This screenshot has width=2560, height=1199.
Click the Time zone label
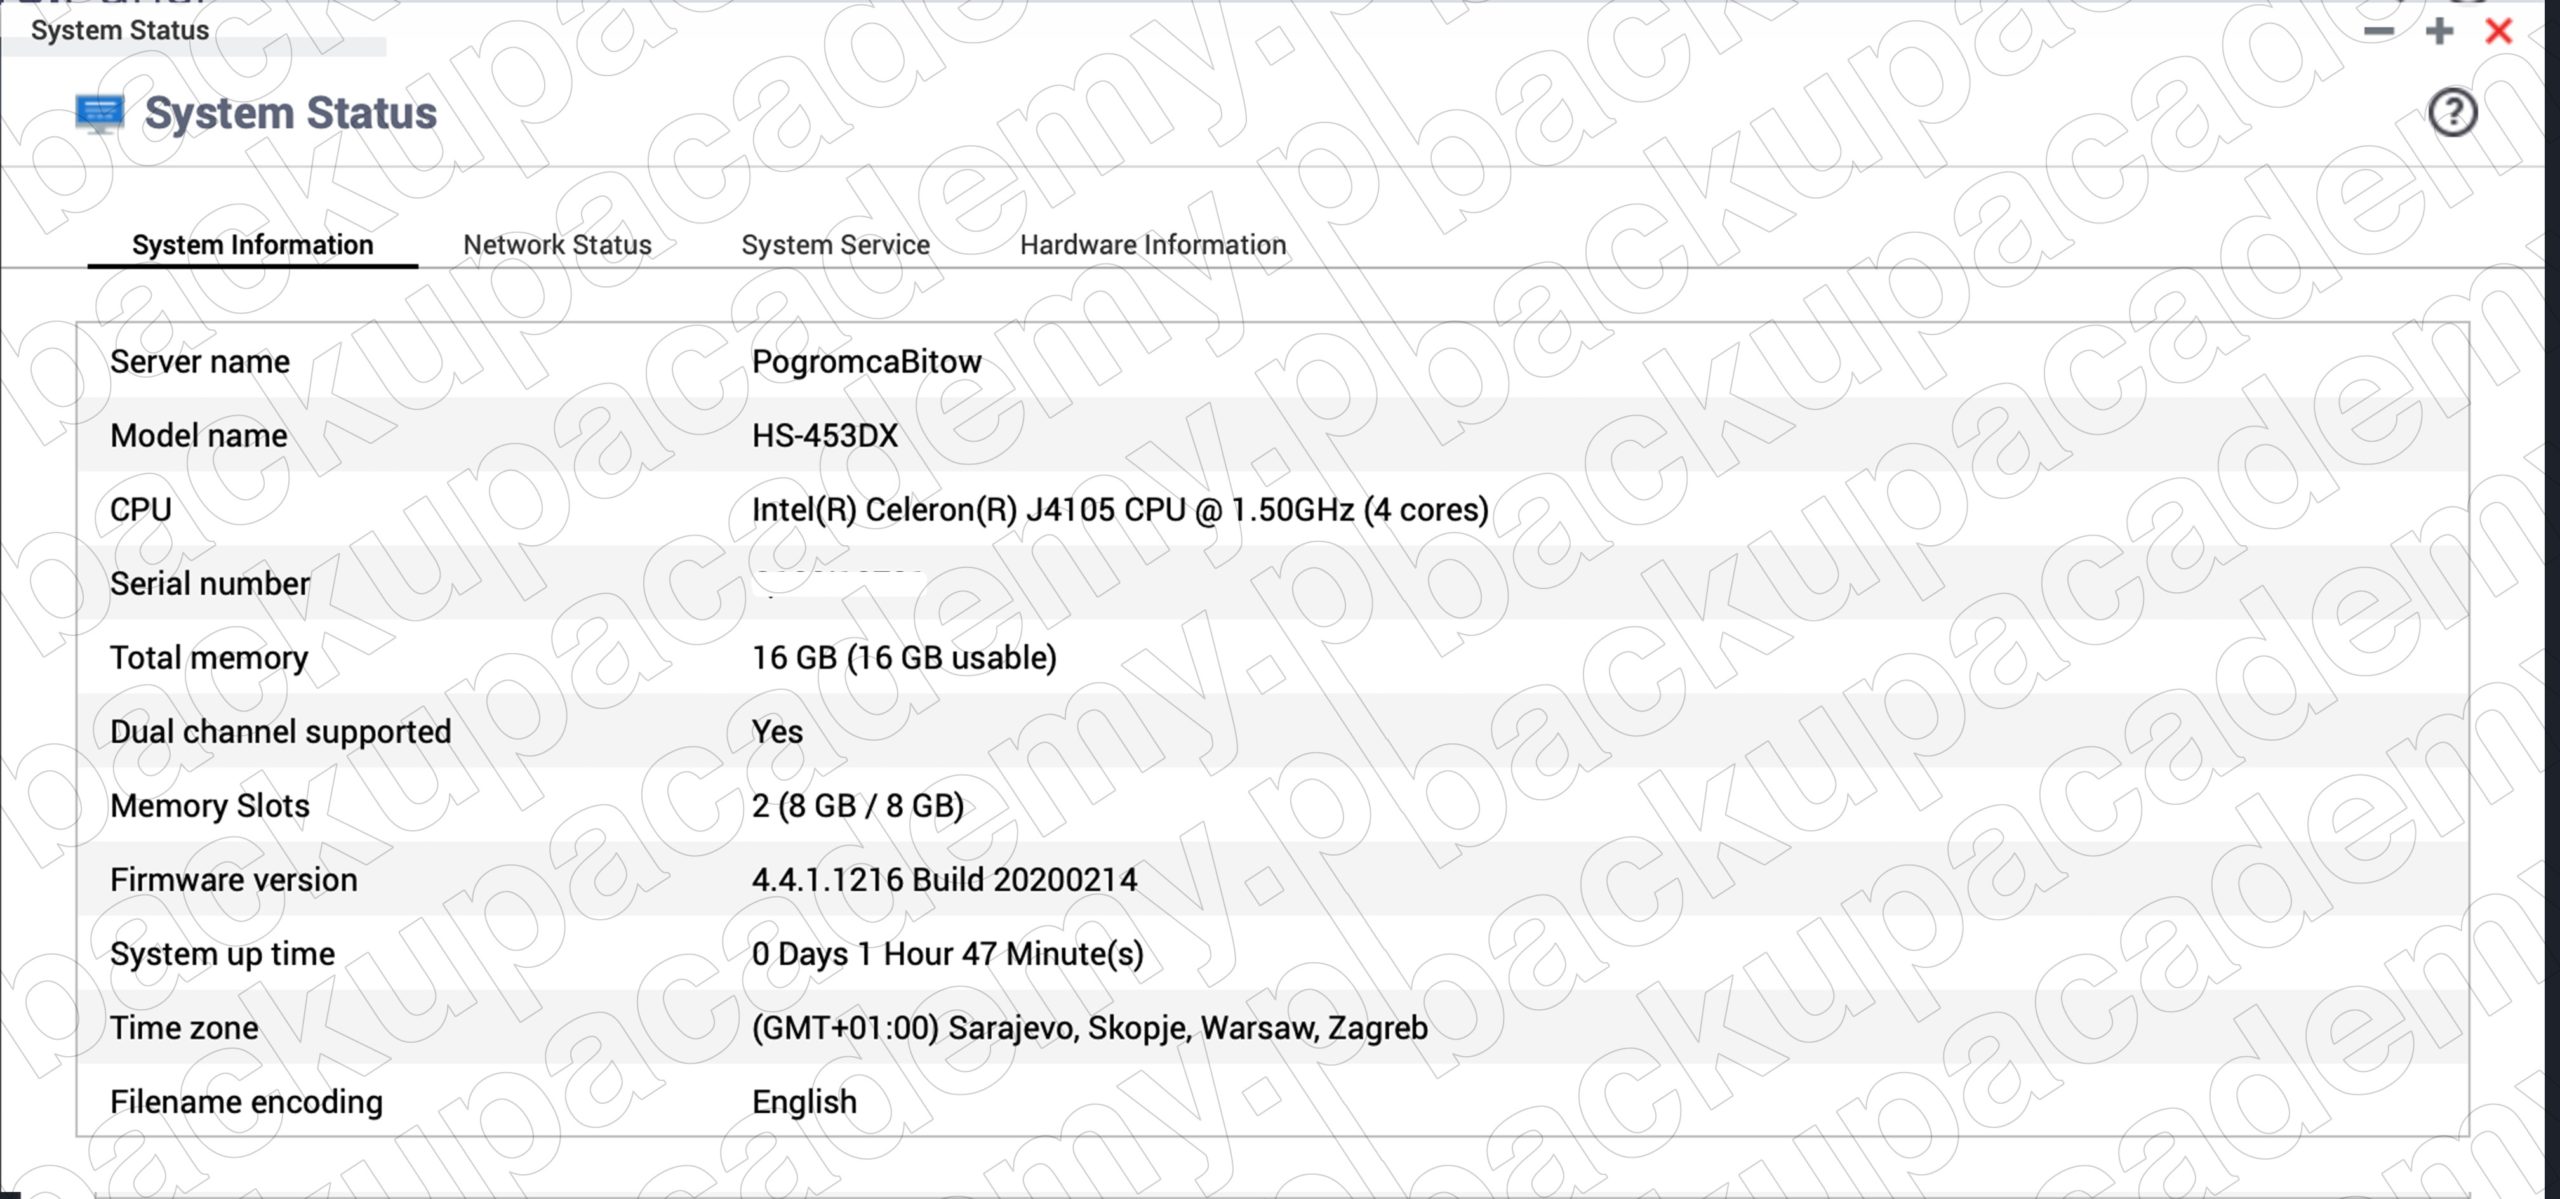pyautogui.click(x=184, y=1027)
